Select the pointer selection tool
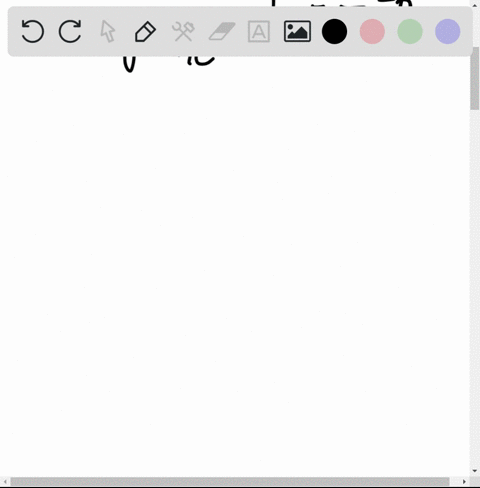This screenshot has width=480, height=488. point(108,31)
